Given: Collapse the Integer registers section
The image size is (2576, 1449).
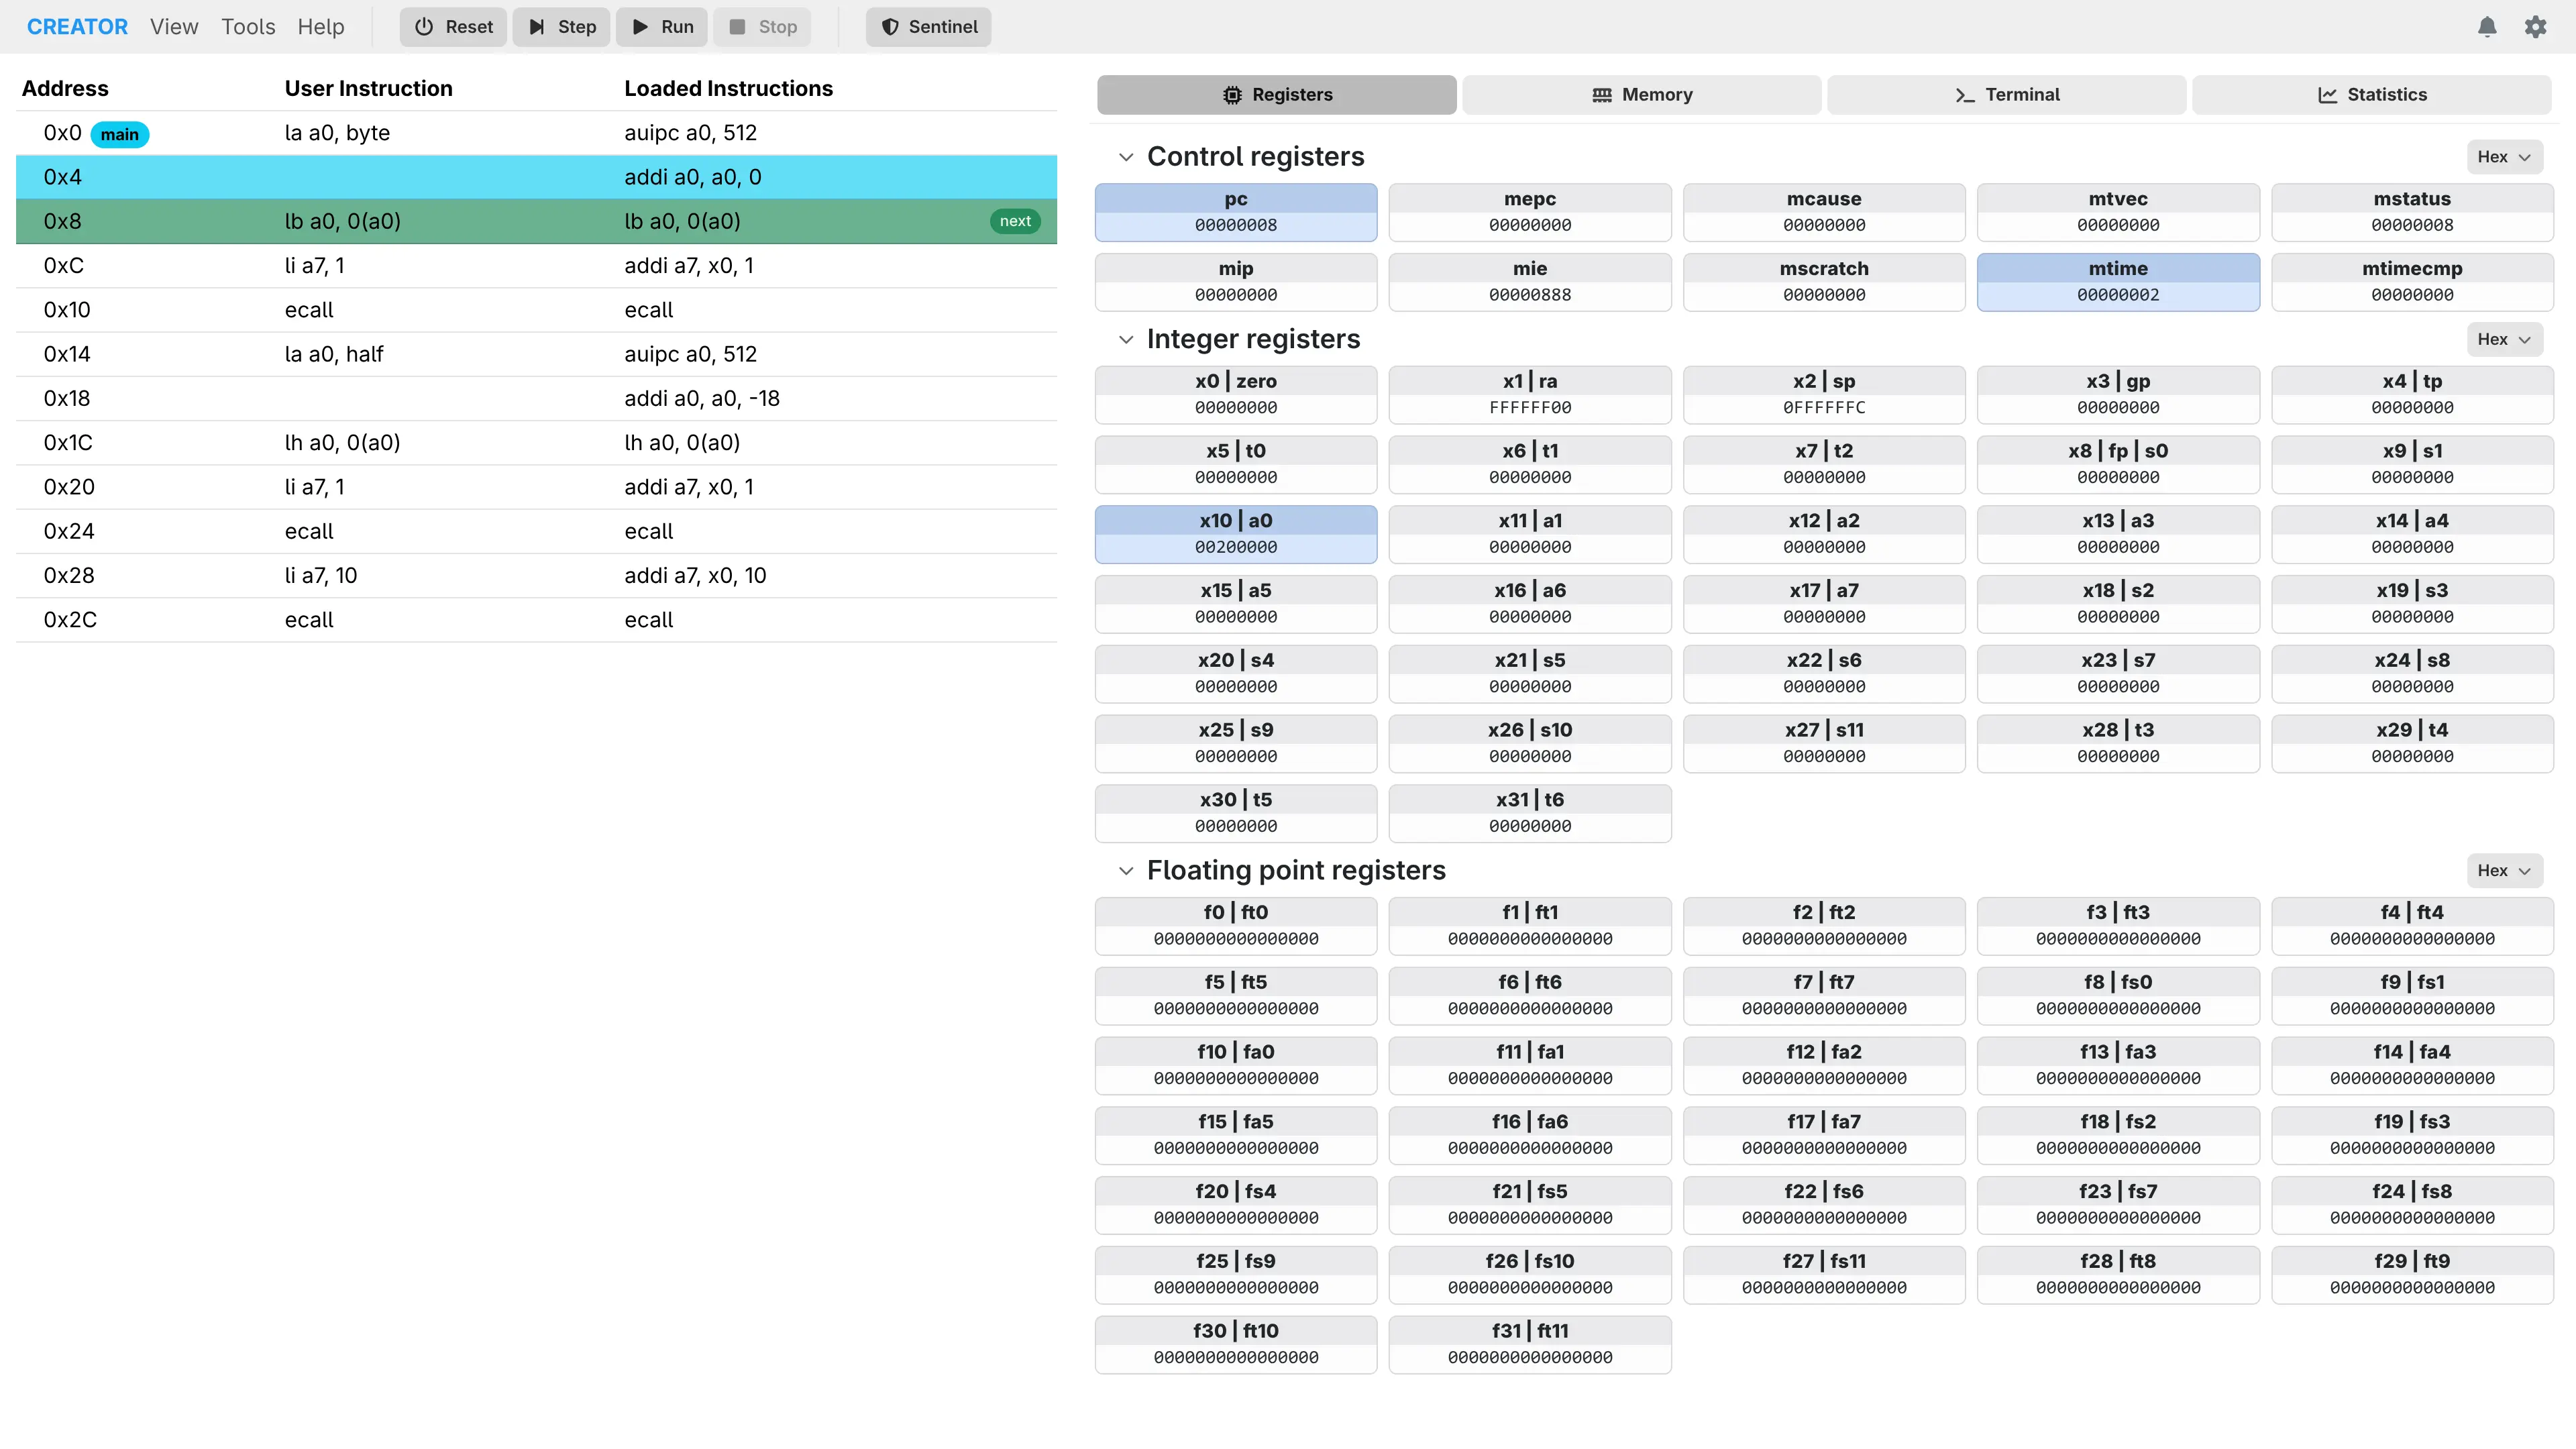Looking at the screenshot, I should point(1126,340).
